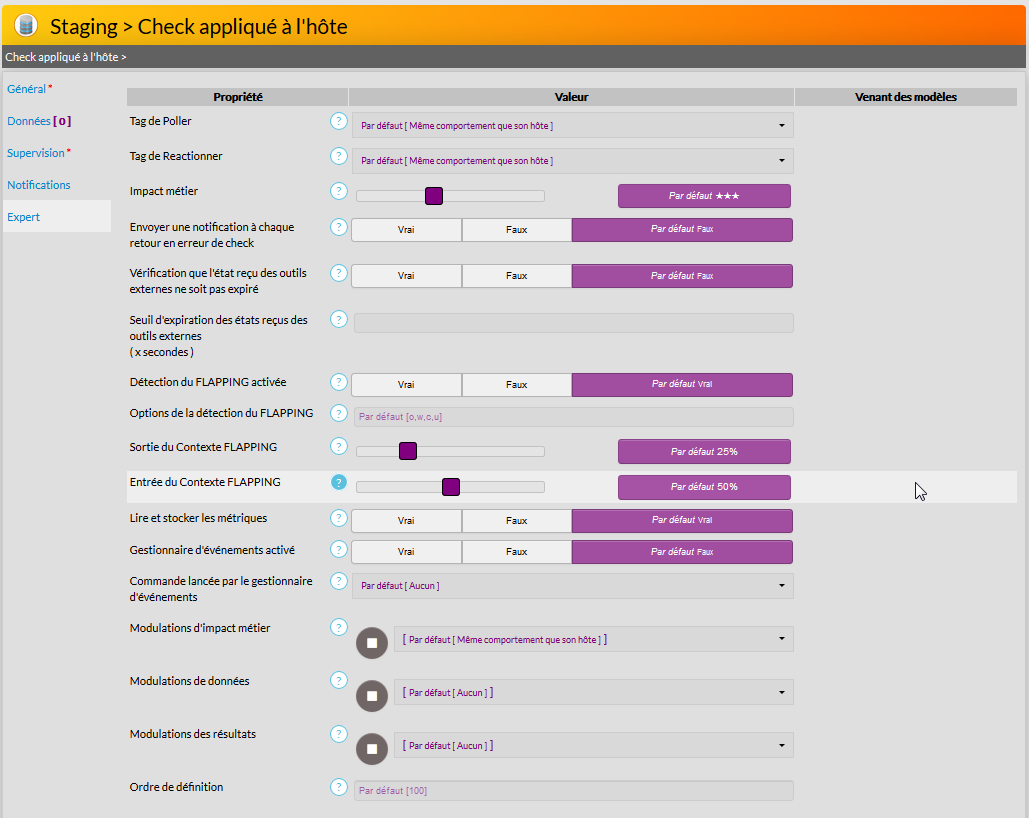
Task: Switch to the Général tab
Action: 27,89
